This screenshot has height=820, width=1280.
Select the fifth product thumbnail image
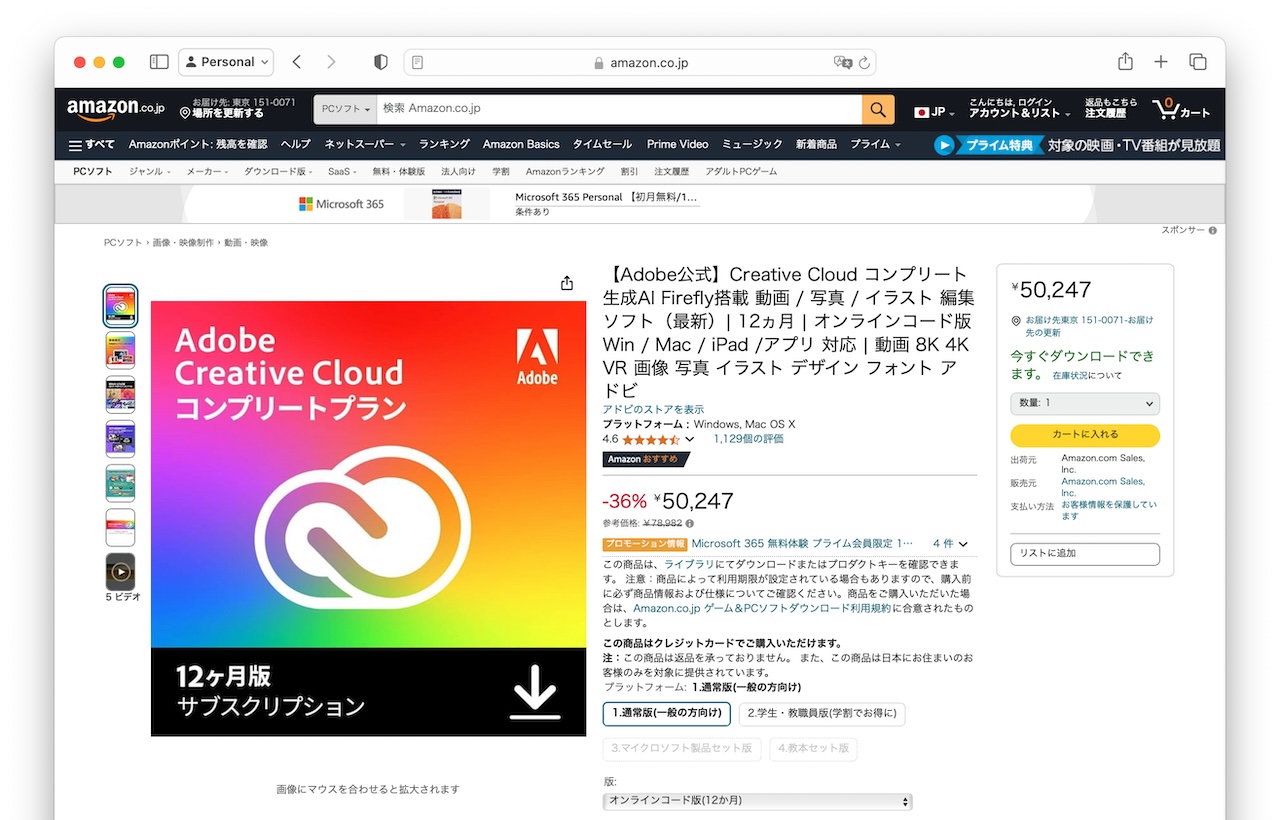point(120,483)
